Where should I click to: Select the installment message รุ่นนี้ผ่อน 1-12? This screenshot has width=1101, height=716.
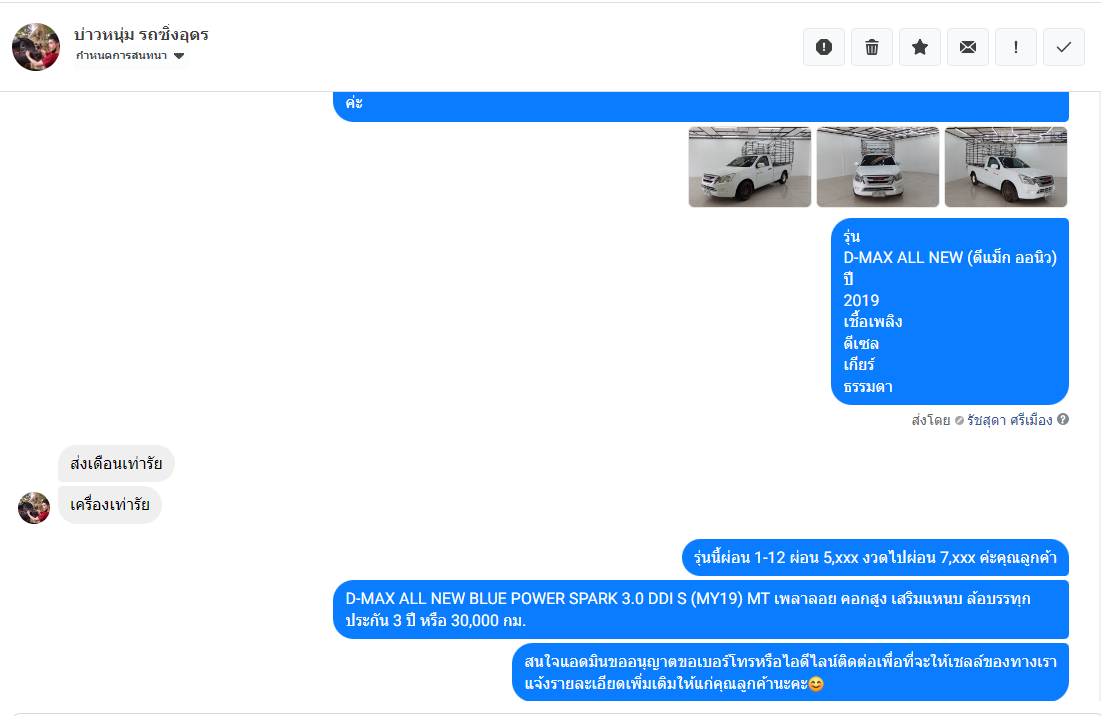point(875,557)
